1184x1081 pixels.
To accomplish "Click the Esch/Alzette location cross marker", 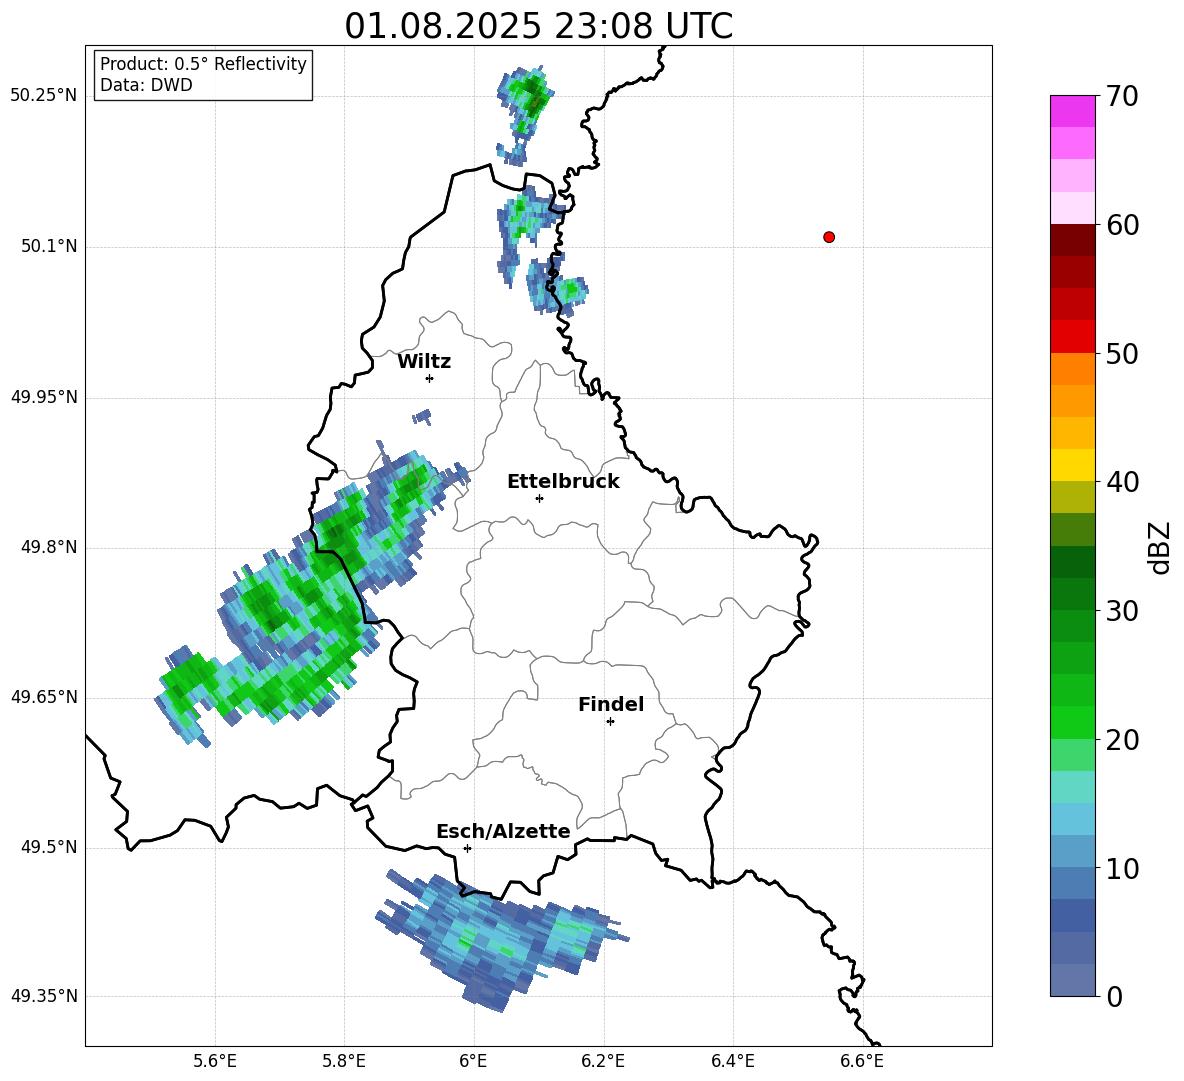I will 467,848.
